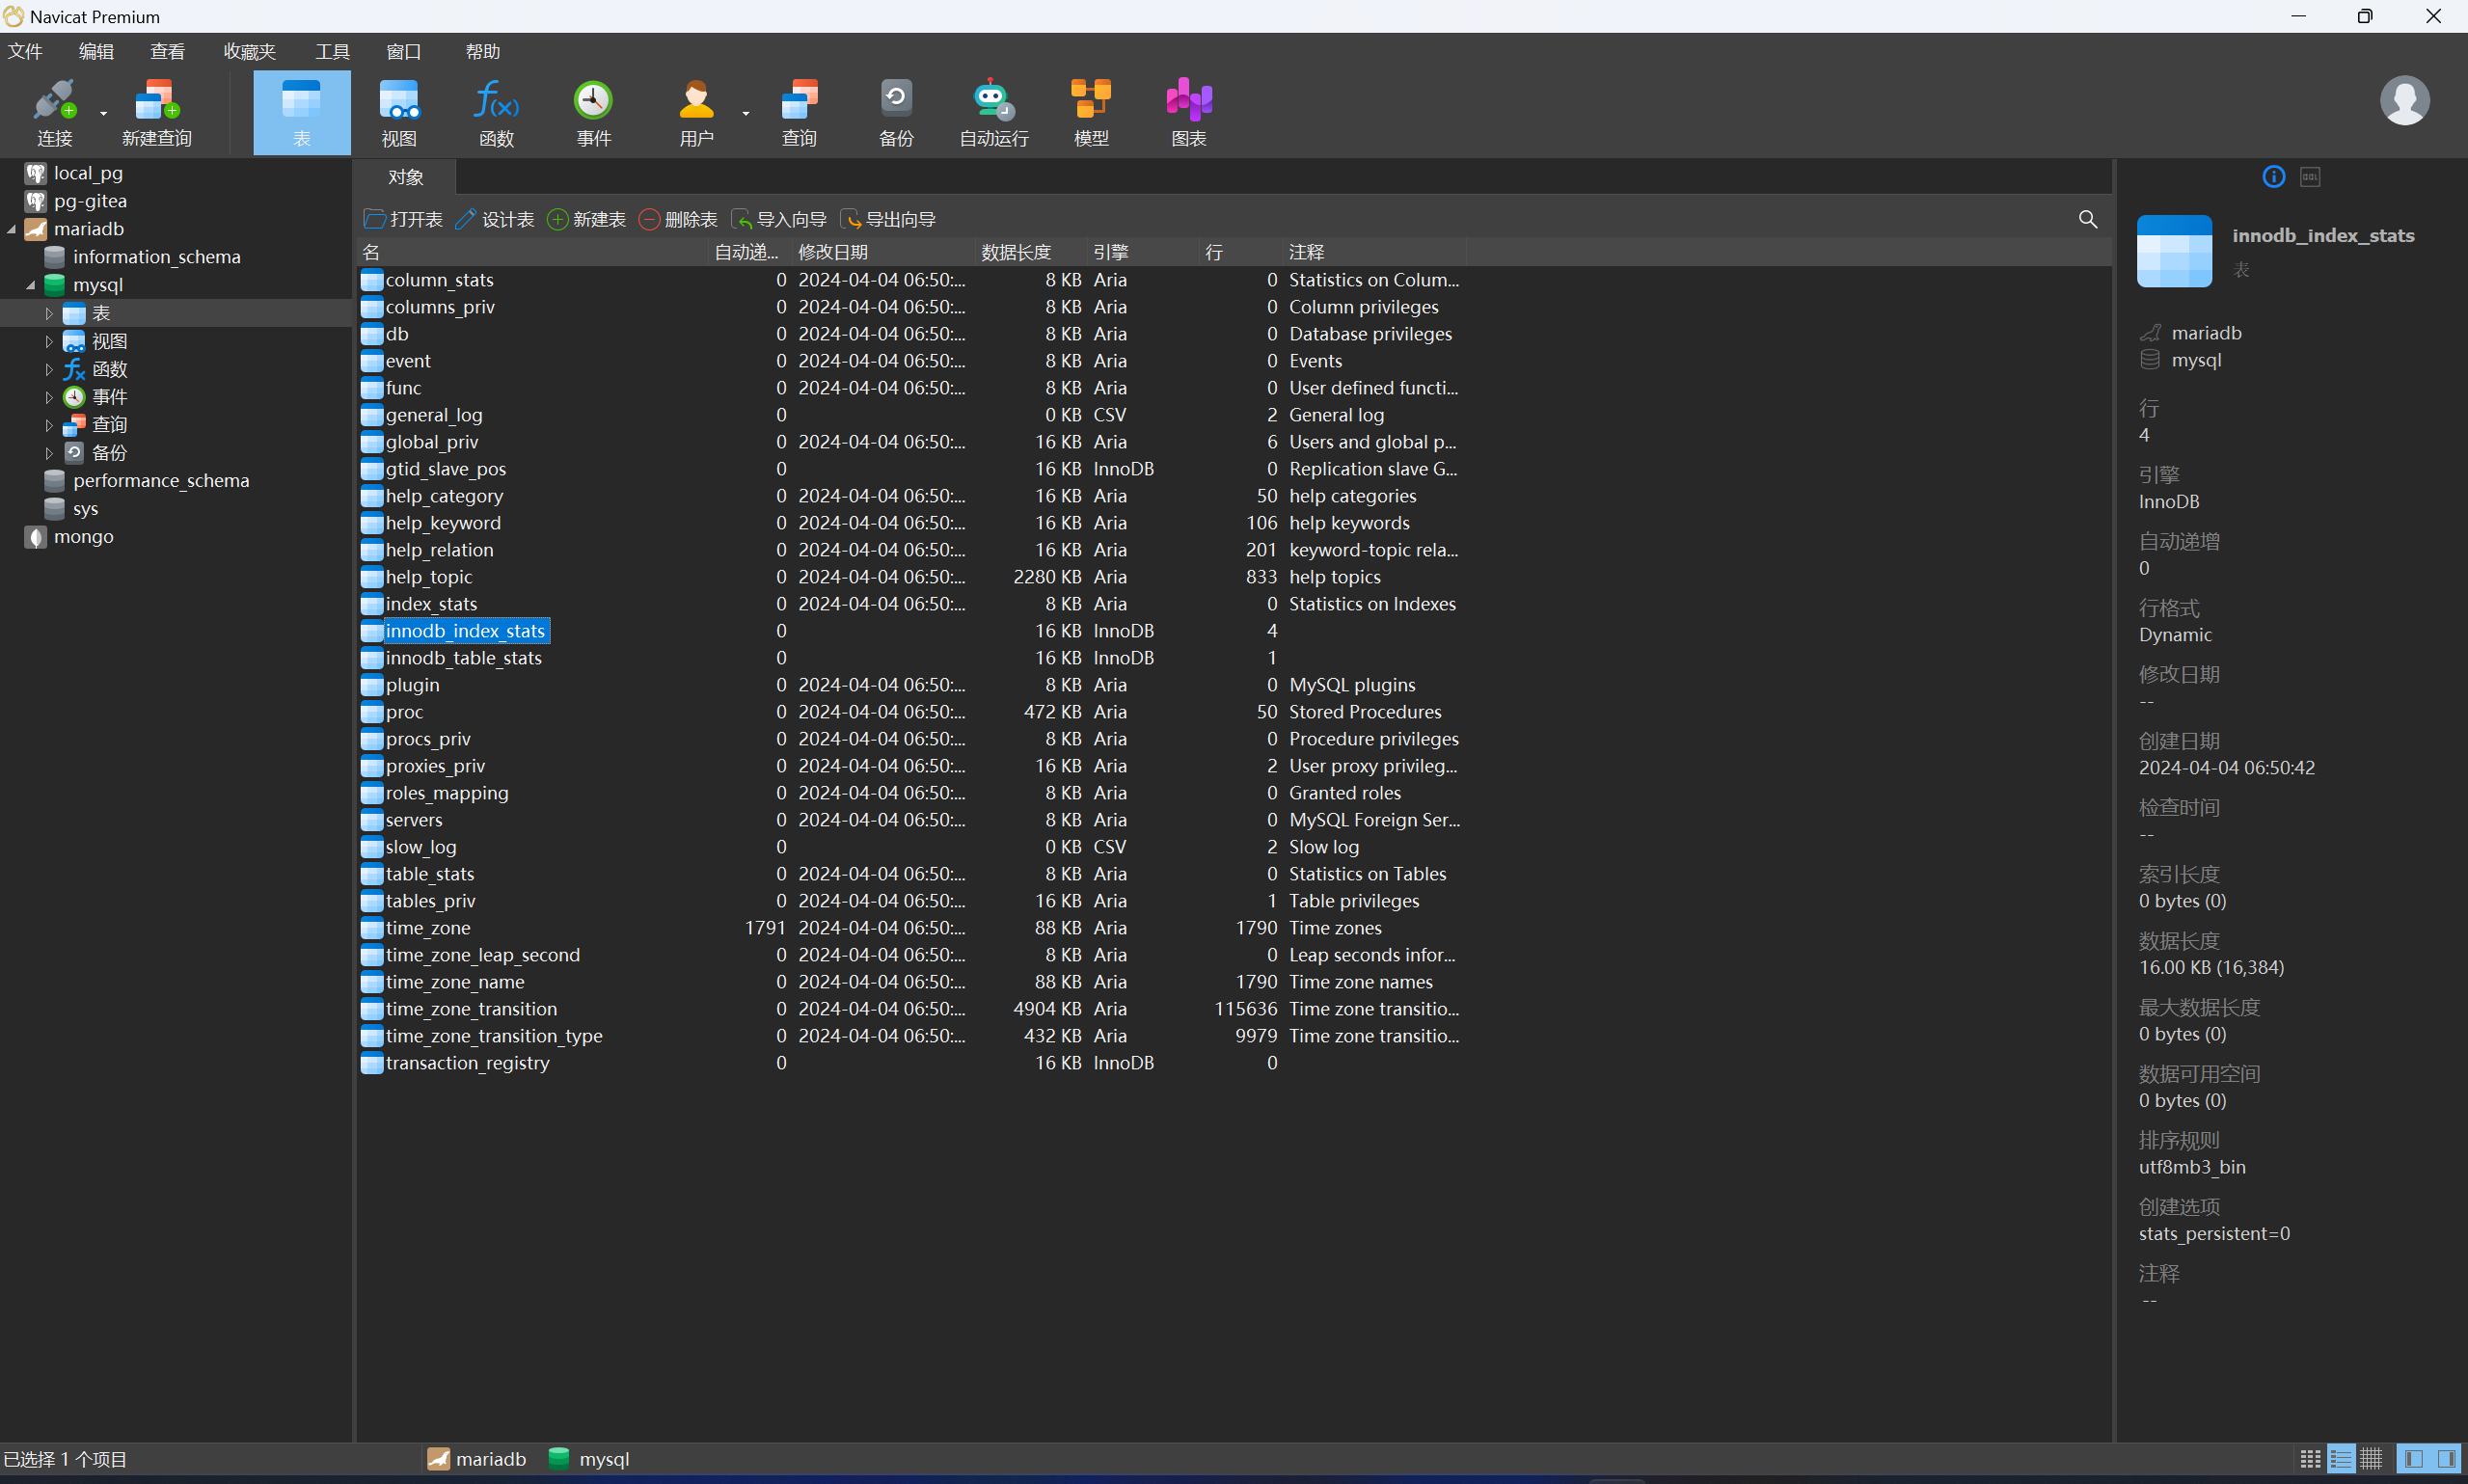Click the 导出向导 button
Viewport: 2468px width, 1484px height.
[x=888, y=219]
